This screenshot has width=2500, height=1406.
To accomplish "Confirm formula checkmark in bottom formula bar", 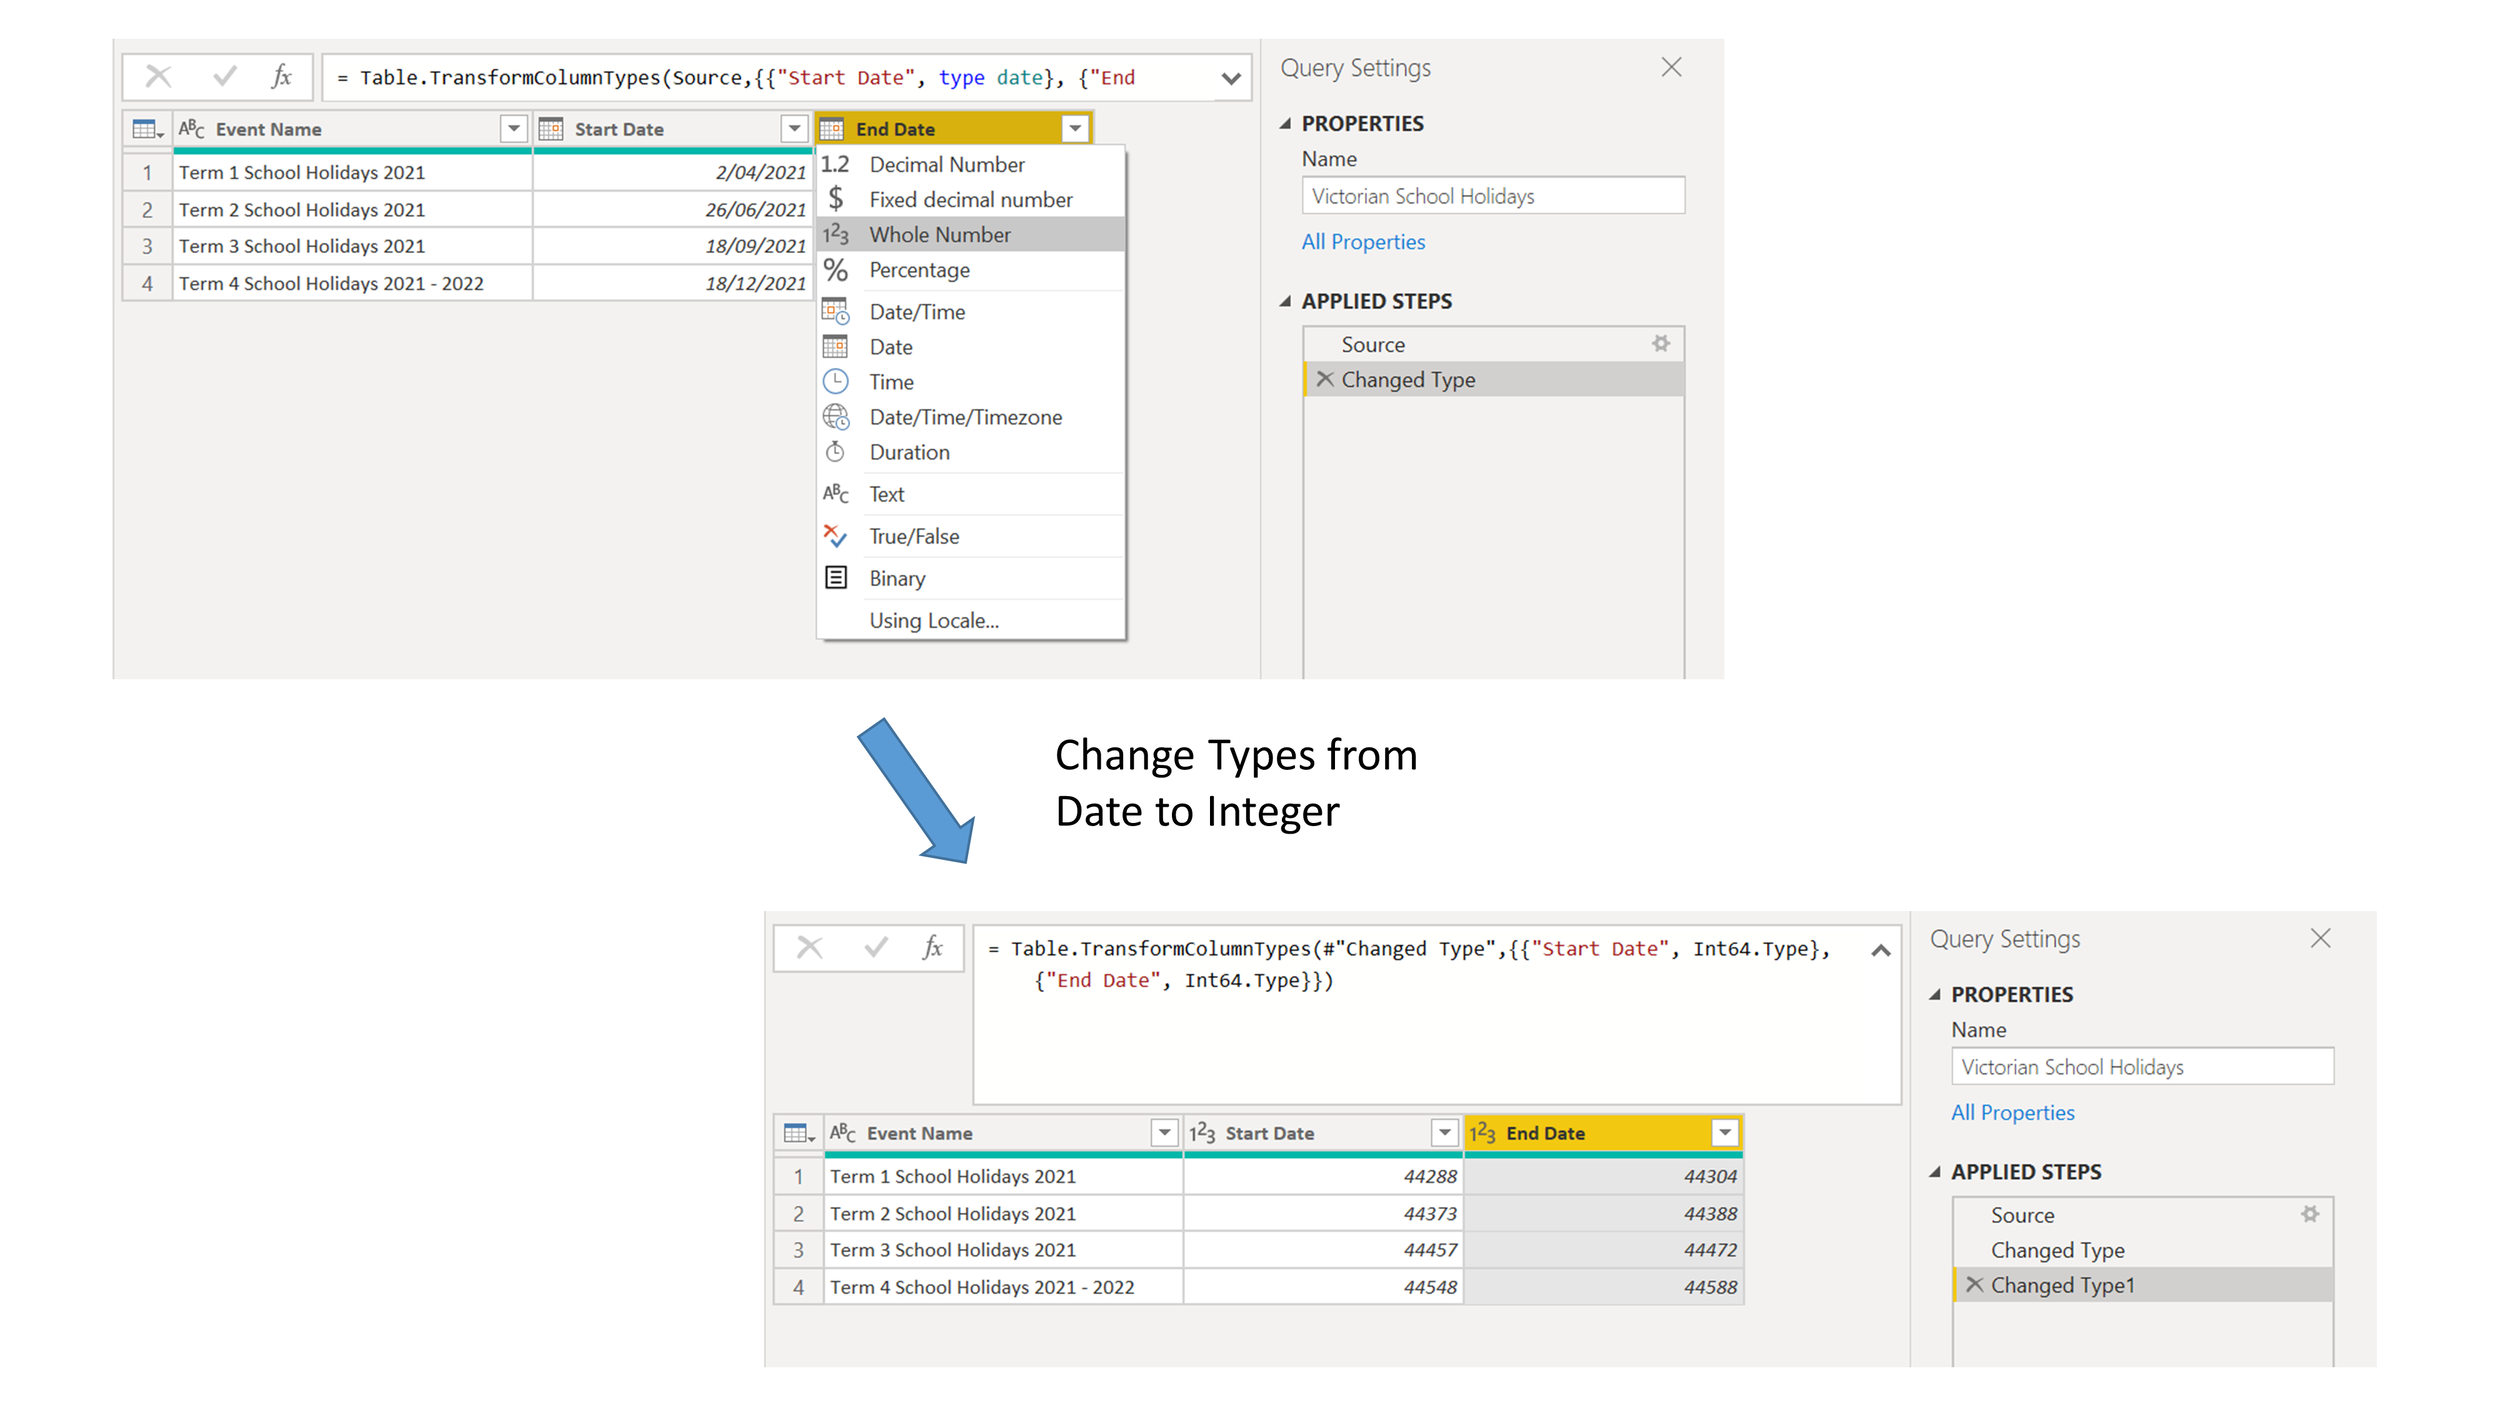I will (876, 947).
